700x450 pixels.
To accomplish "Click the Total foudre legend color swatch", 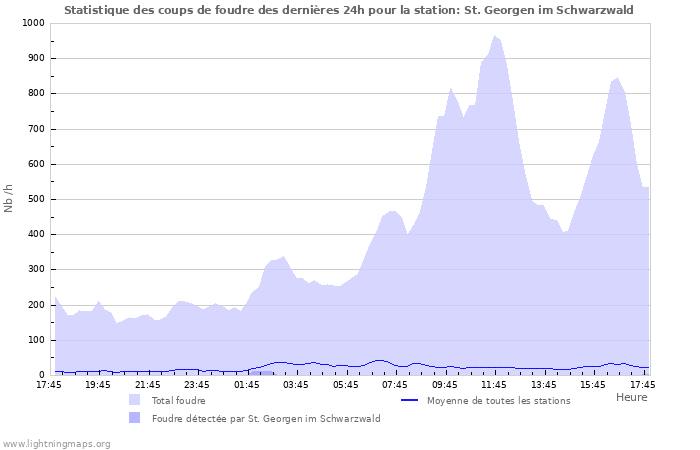I will click(x=134, y=400).
